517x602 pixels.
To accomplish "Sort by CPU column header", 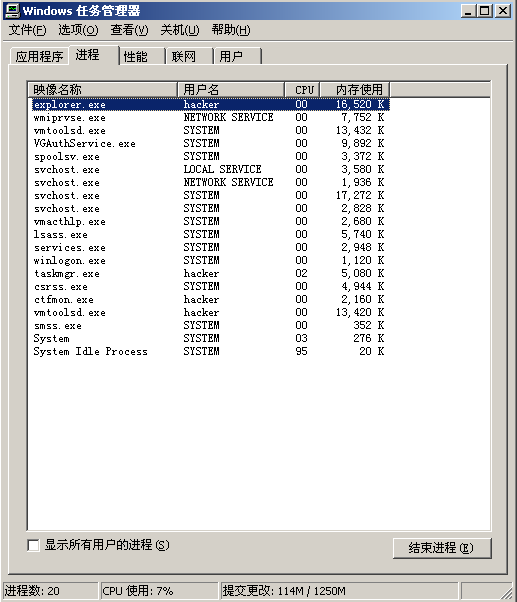I will [x=302, y=89].
